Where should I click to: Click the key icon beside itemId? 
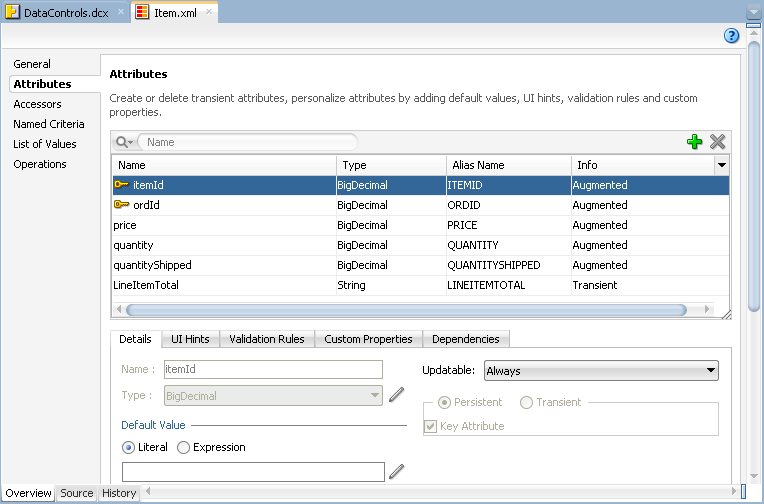coord(121,184)
